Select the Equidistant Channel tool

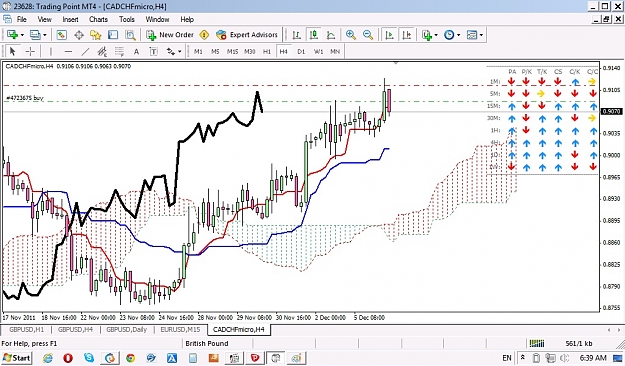click(102, 51)
